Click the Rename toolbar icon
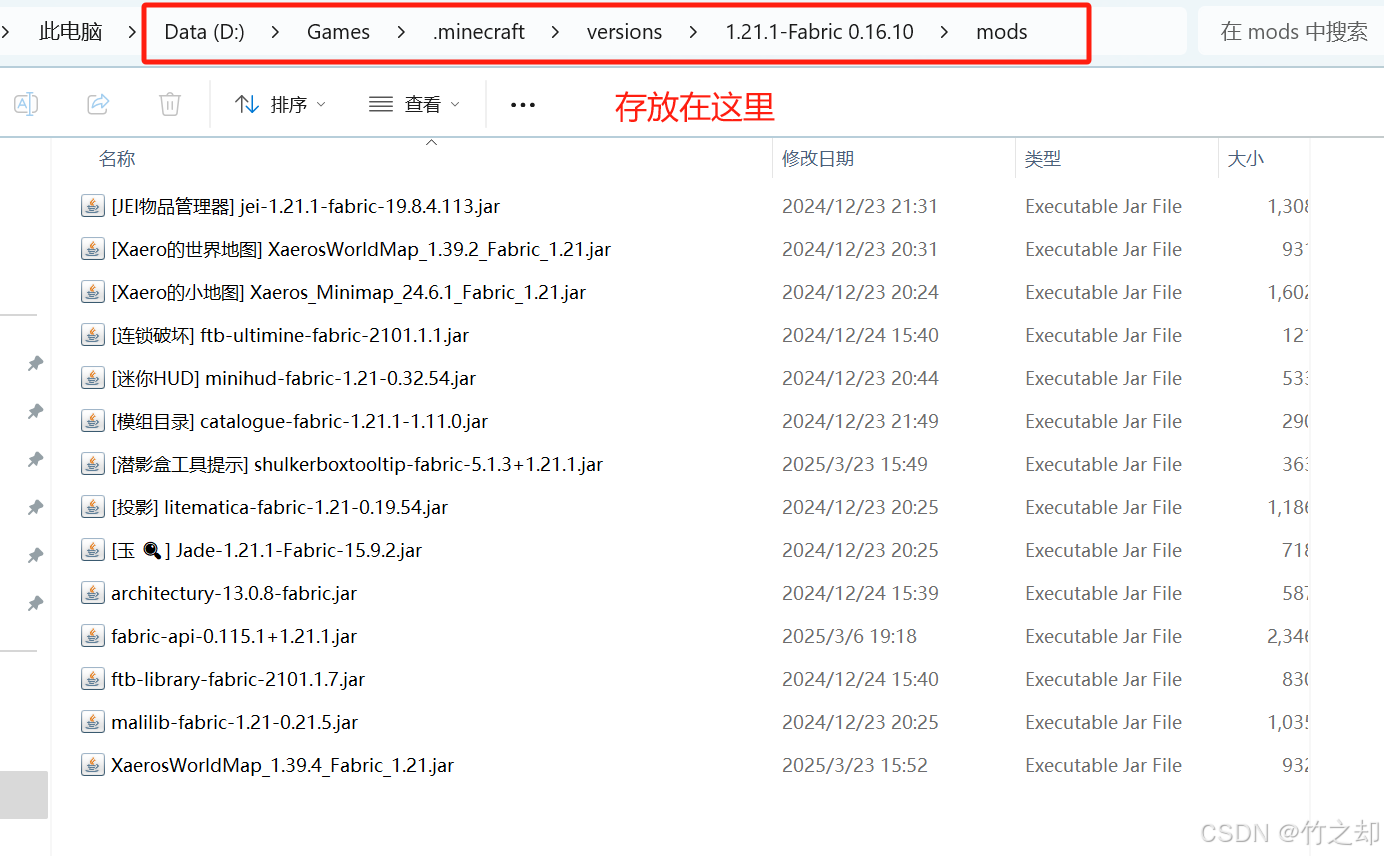Screen dimensions: 1384x856 pyautogui.click(x=26, y=104)
